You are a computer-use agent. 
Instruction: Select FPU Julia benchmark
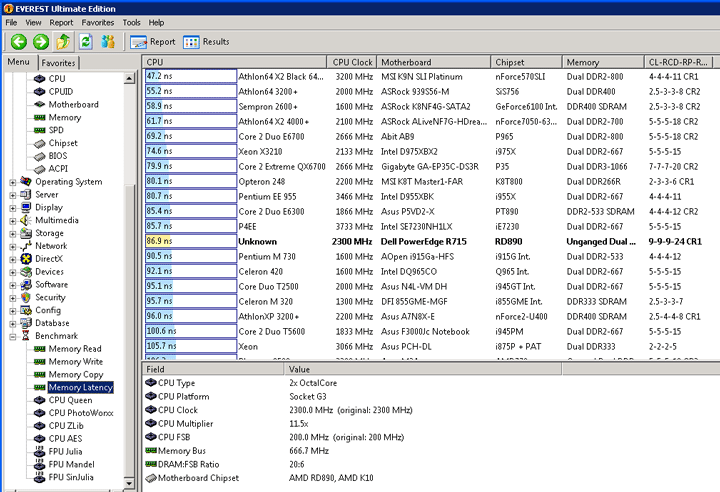point(65,452)
